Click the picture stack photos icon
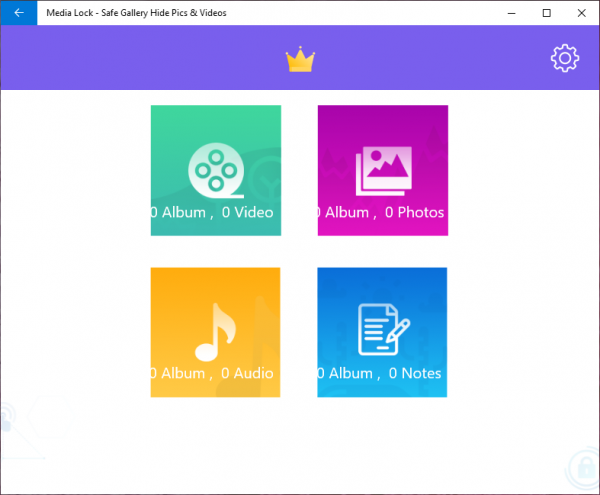 [x=384, y=171]
